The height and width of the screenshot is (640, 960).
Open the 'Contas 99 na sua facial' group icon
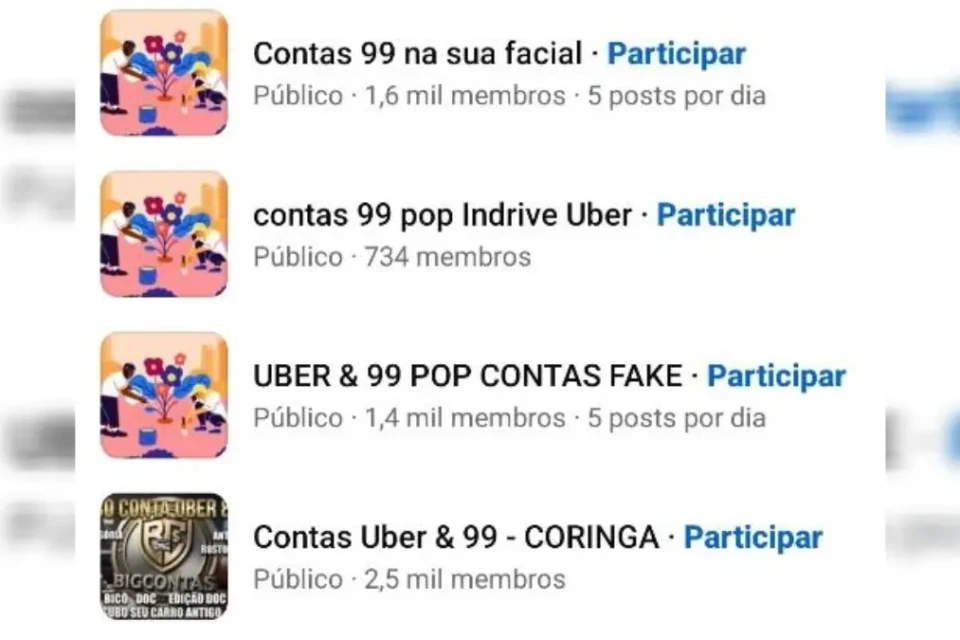click(164, 73)
